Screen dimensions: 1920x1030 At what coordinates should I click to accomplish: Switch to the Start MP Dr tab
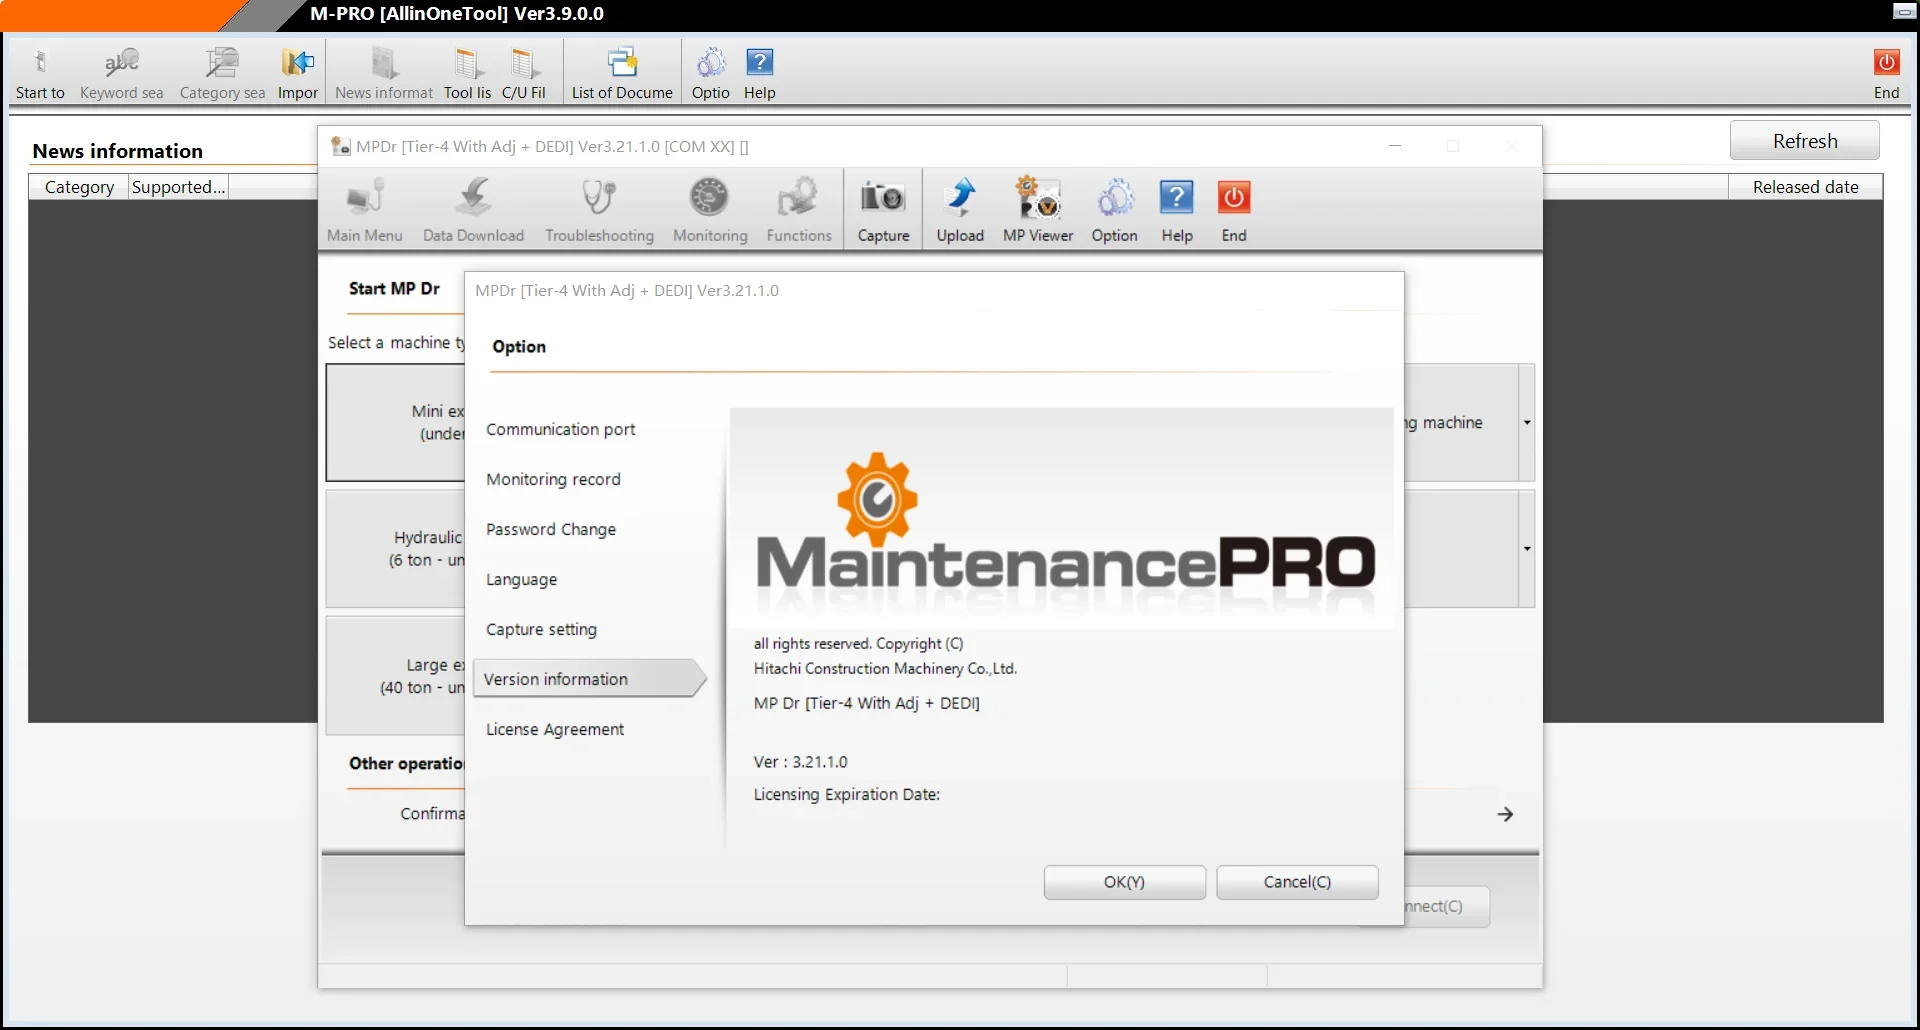(x=394, y=288)
